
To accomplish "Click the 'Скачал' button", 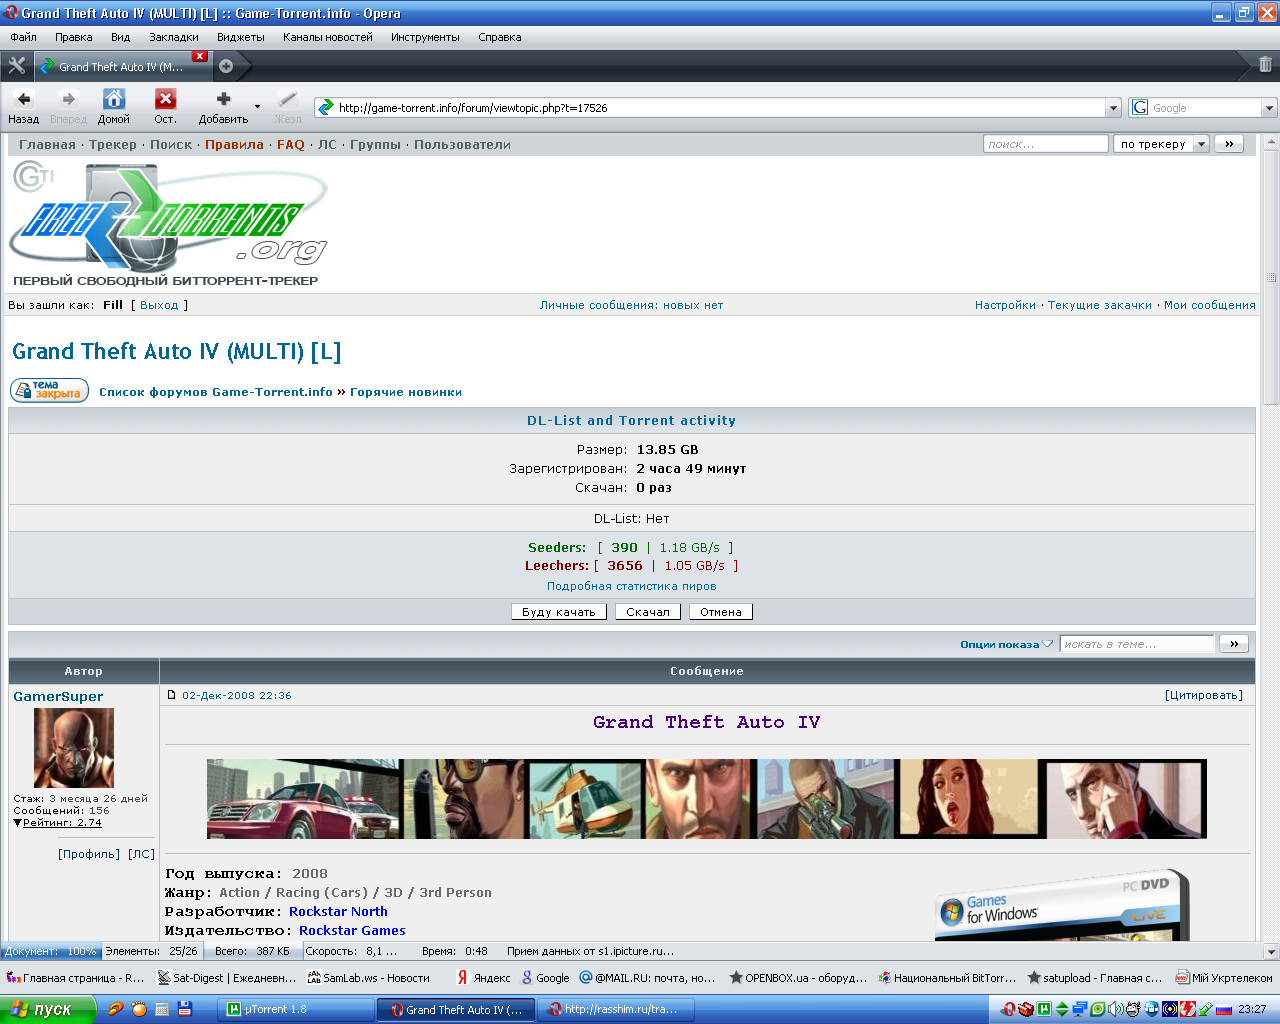I will point(648,612).
